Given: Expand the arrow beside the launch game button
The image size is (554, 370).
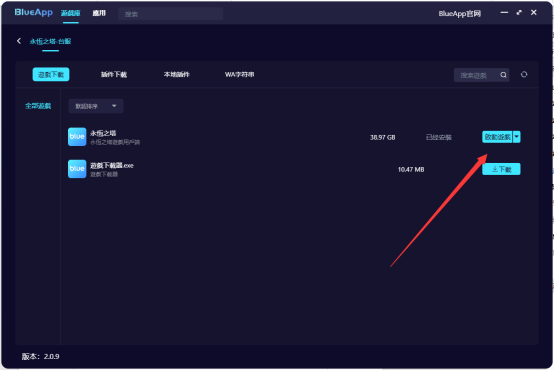Looking at the screenshot, I should (517, 137).
